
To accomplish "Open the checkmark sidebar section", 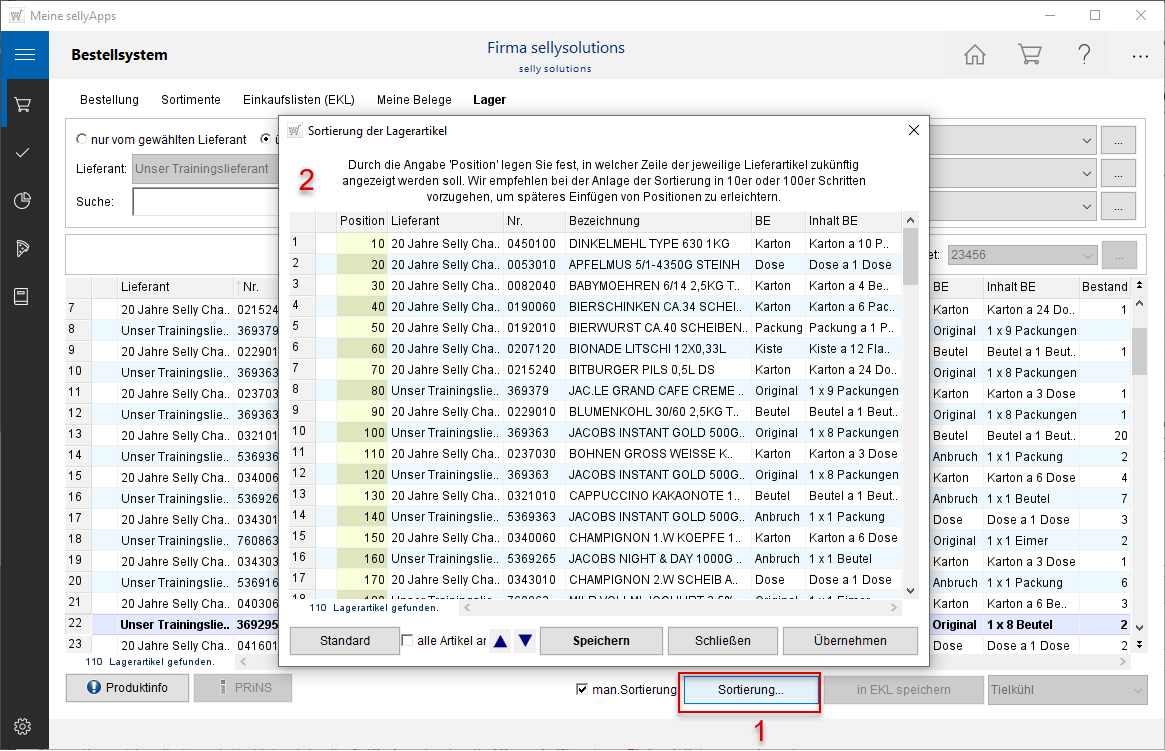I will 24,152.
